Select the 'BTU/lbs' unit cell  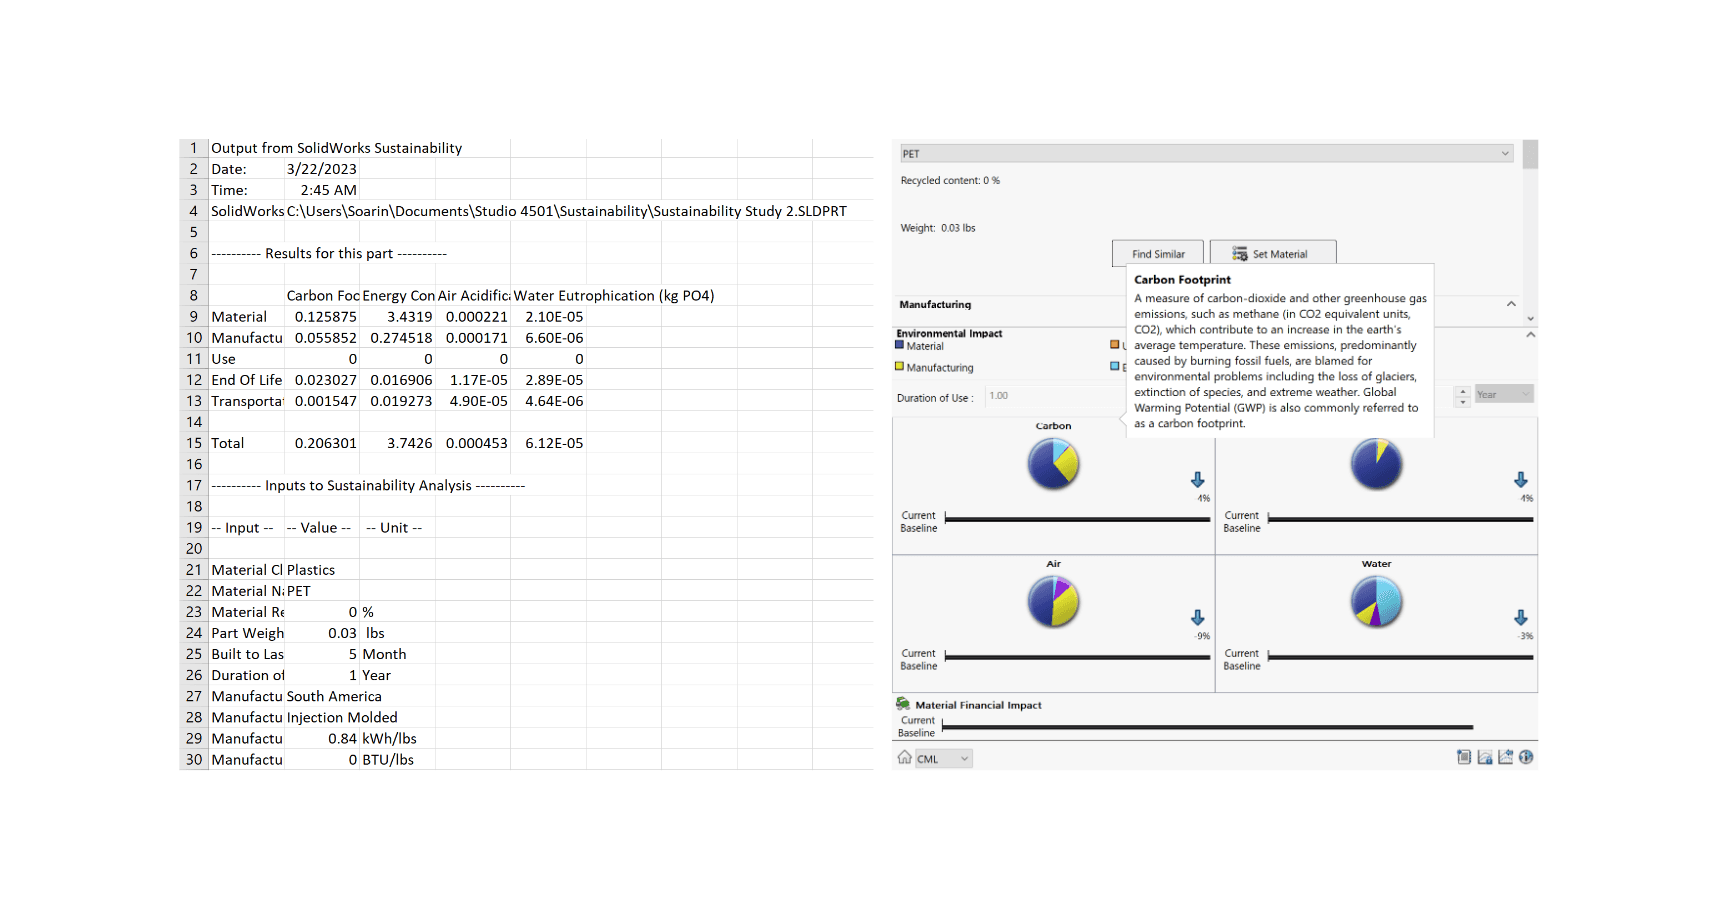pos(397,760)
